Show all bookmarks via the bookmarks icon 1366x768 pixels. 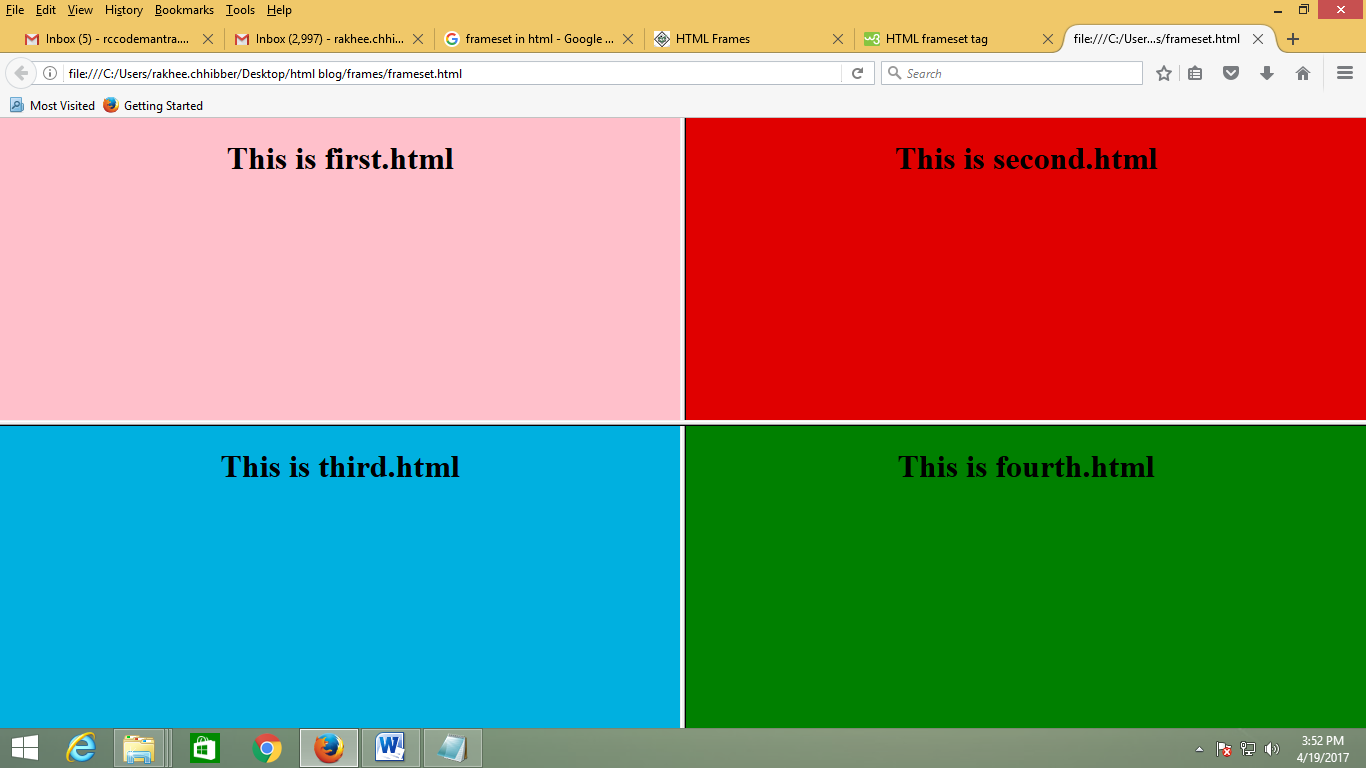click(x=1195, y=72)
